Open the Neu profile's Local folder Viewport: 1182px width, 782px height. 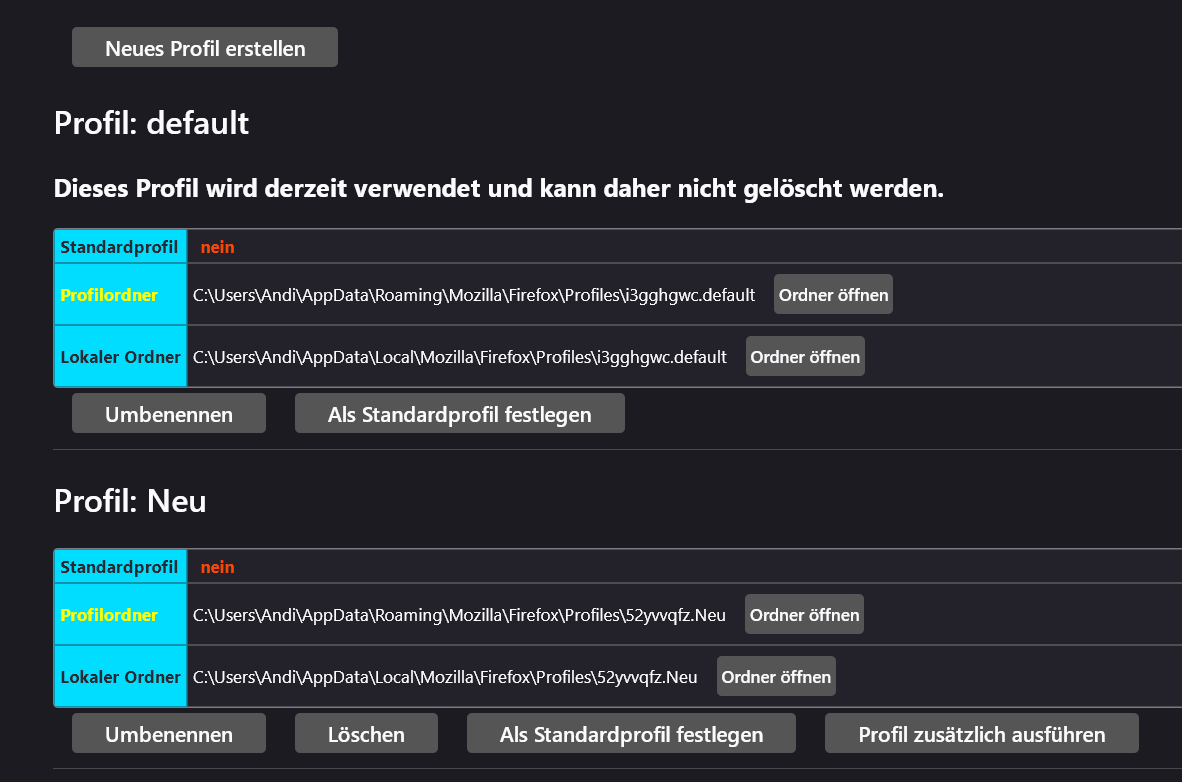click(776, 677)
